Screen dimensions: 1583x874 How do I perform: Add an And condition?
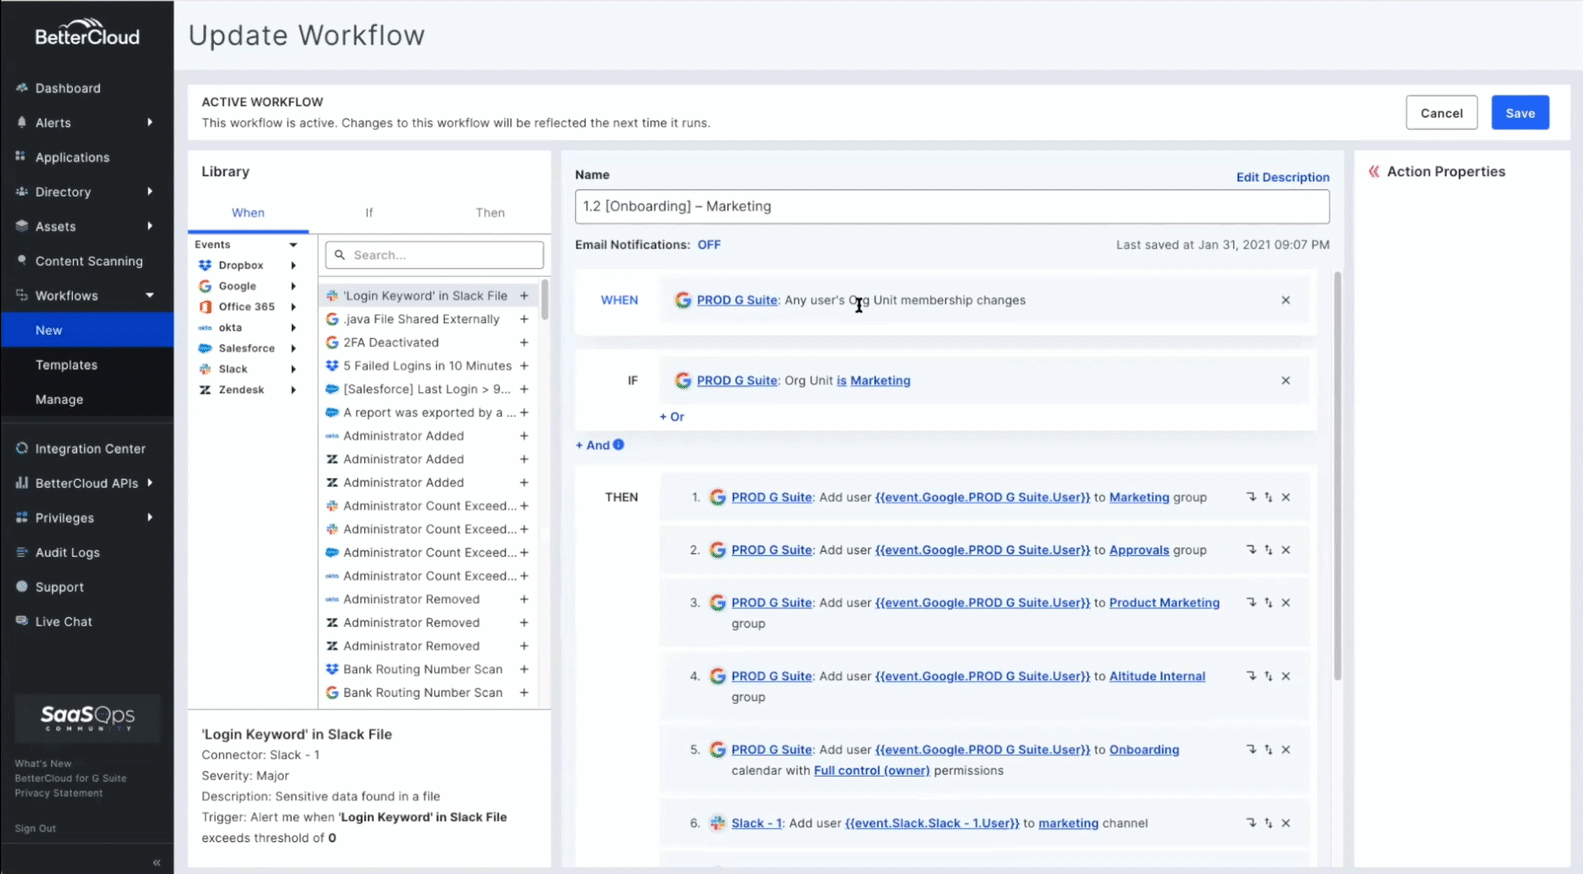tap(593, 445)
